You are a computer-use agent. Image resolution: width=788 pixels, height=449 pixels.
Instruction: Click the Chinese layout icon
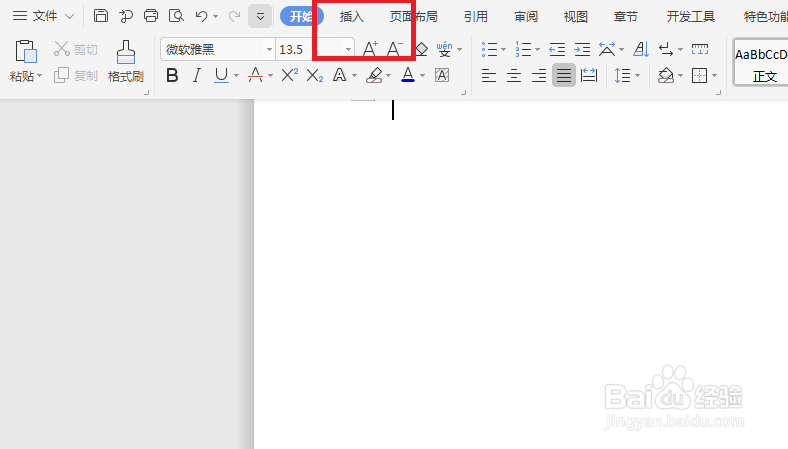607,49
